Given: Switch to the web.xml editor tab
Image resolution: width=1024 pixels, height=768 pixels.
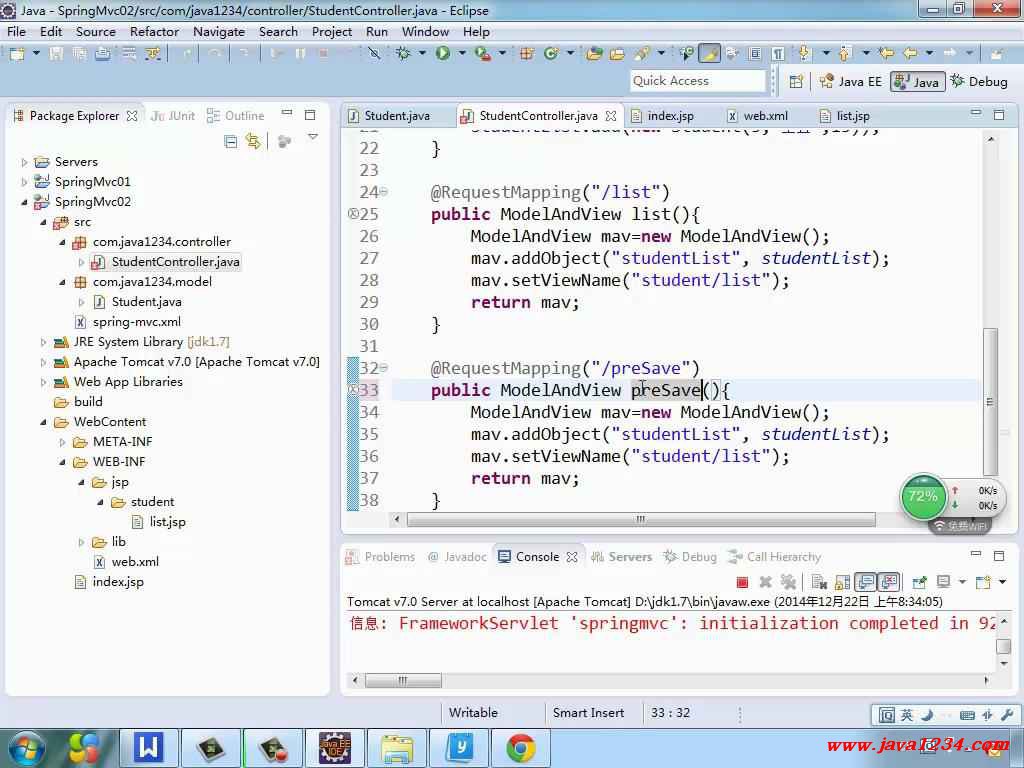Looking at the screenshot, I should pyautogui.click(x=765, y=116).
